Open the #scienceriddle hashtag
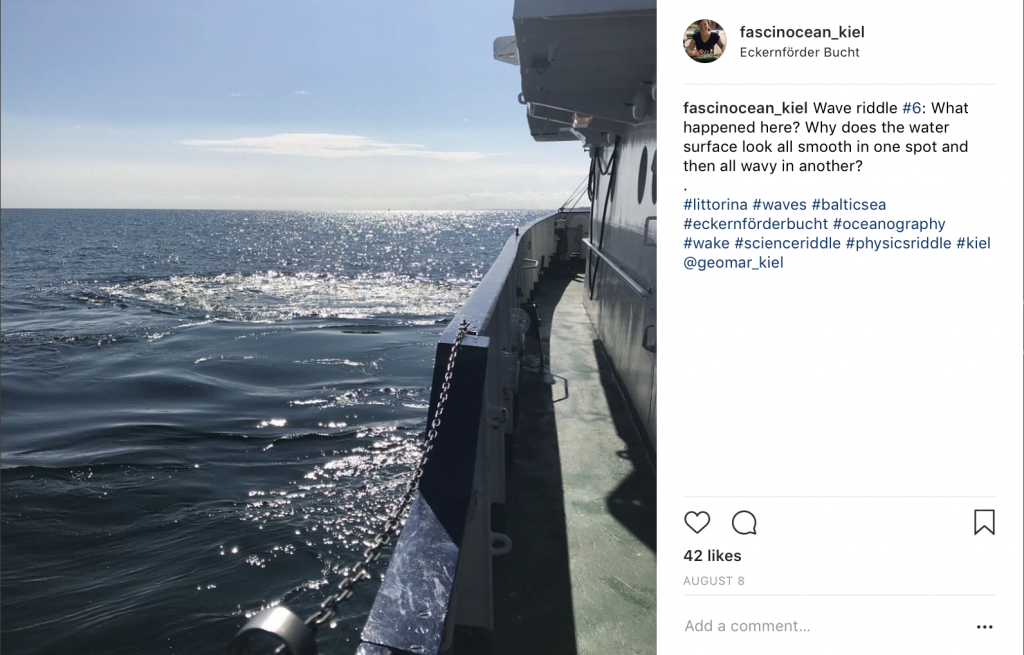1024x655 pixels. [788, 243]
